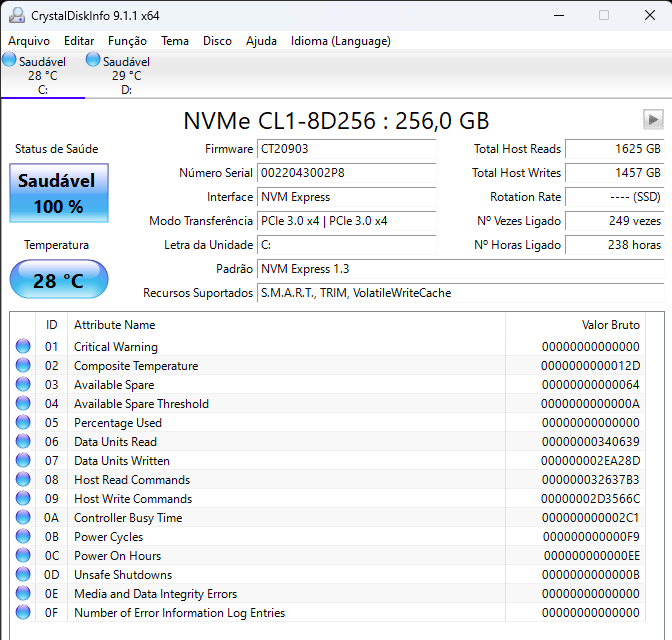Viewport: 672px width, 640px height.
Task: Select the Composite Temperature row text
Action: coord(136,366)
